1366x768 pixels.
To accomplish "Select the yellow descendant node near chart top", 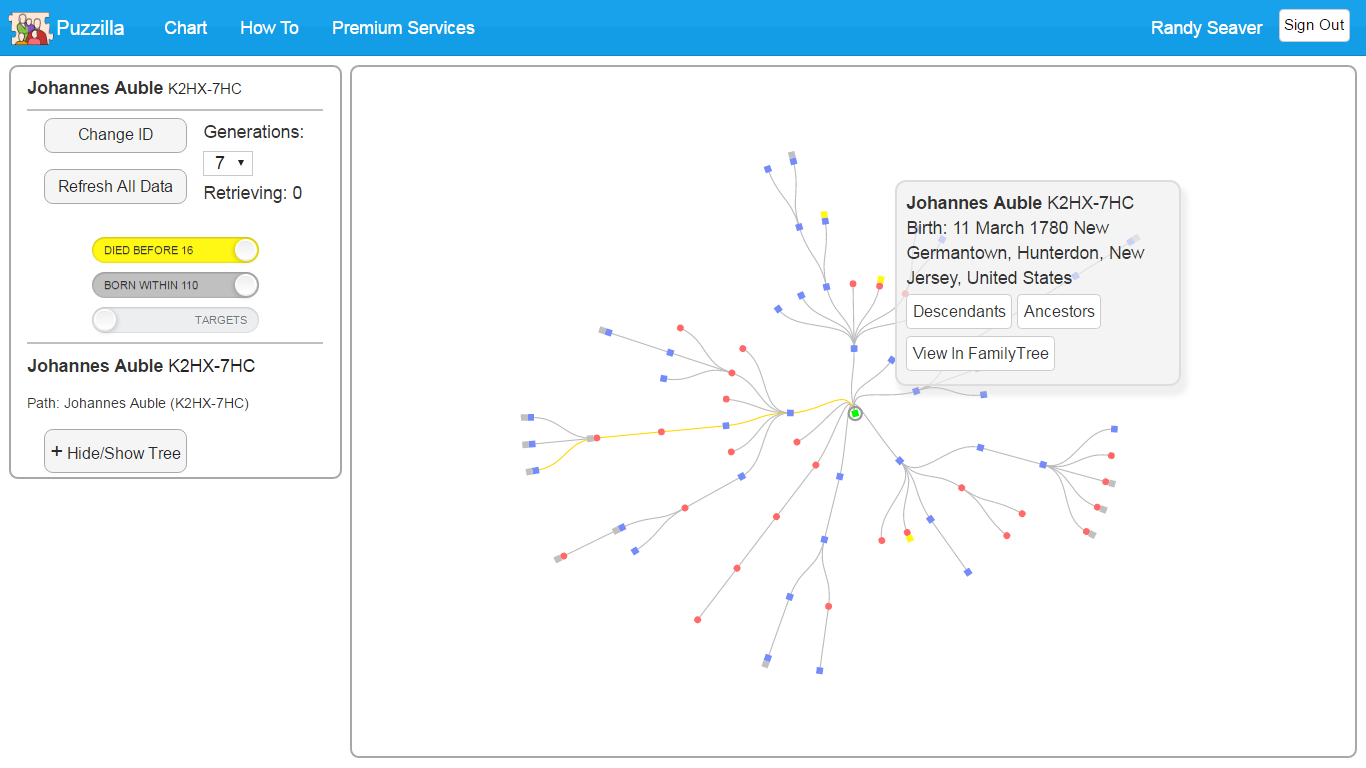I will (x=825, y=212).
